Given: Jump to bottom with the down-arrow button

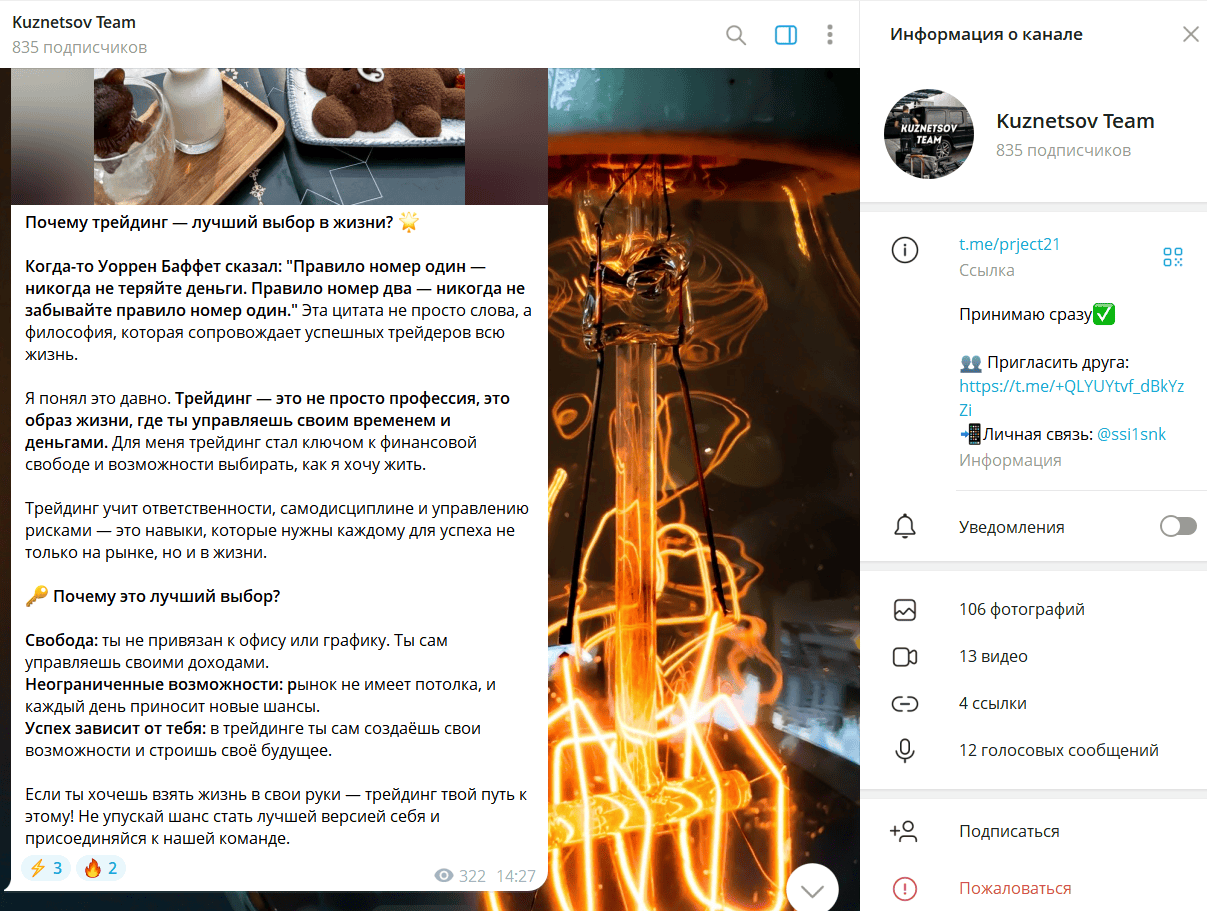Looking at the screenshot, I should (x=812, y=888).
